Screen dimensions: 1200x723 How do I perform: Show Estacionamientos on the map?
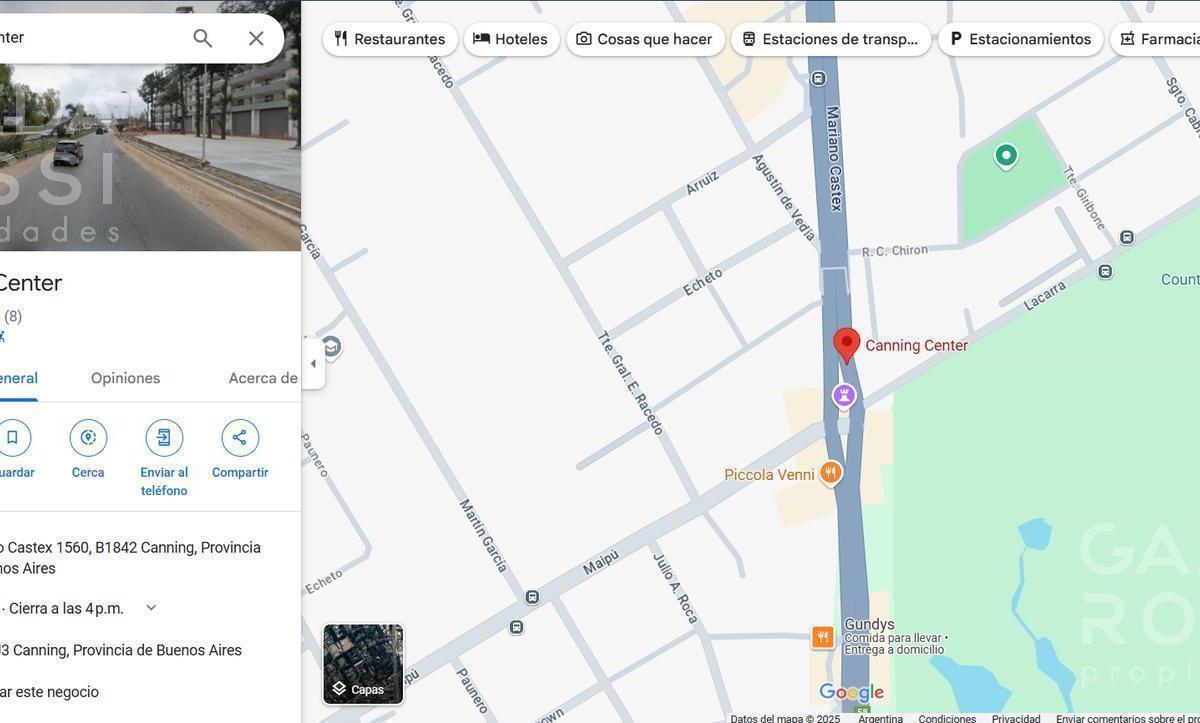(1020, 39)
